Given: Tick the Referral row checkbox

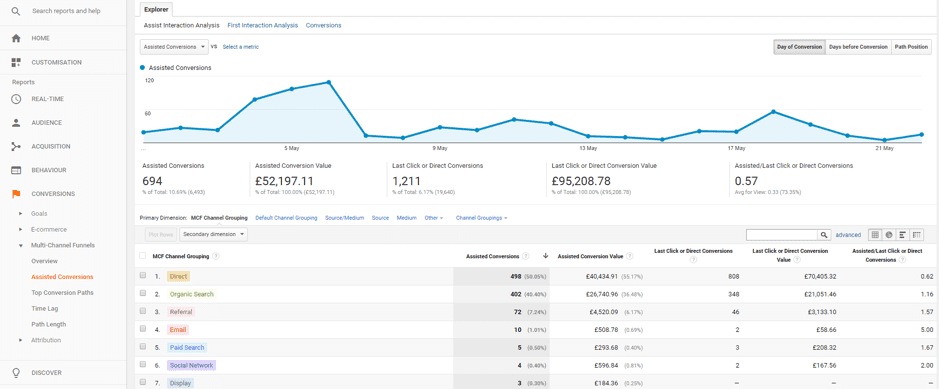Looking at the screenshot, I should 143,311.
